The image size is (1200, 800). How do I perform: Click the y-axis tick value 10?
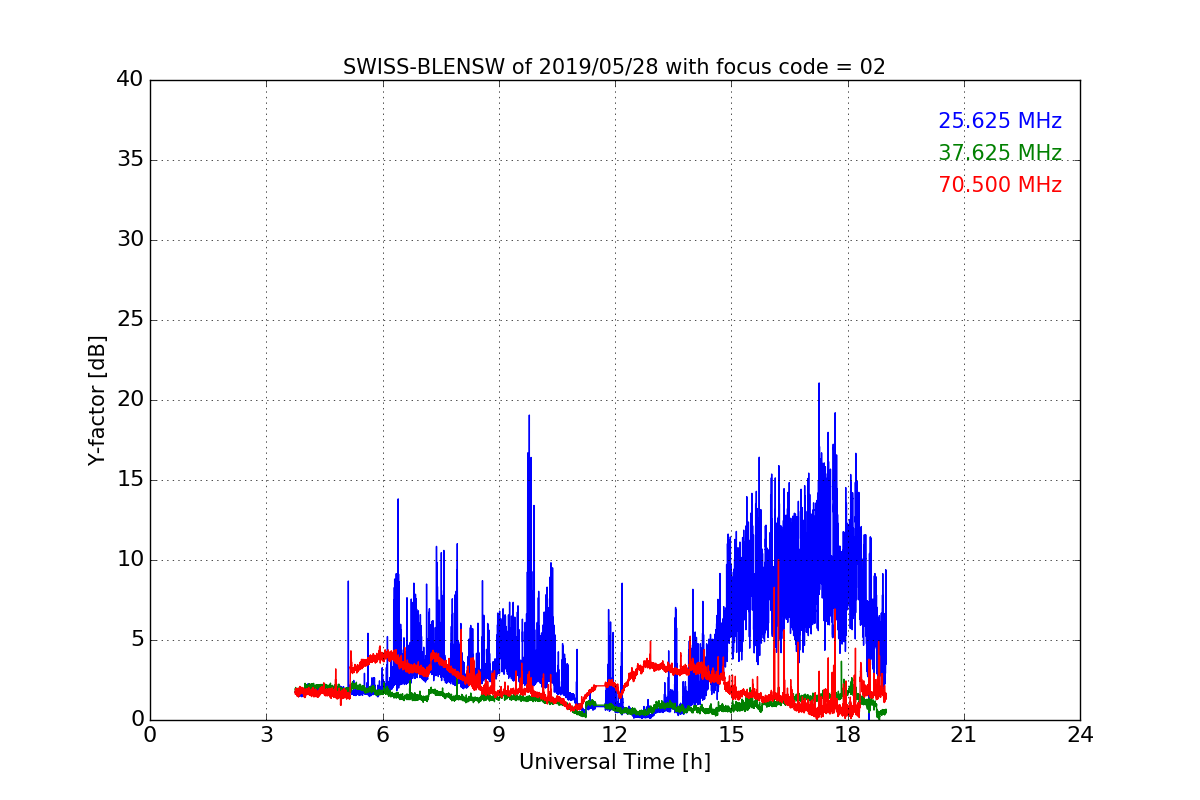click(x=129, y=560)
